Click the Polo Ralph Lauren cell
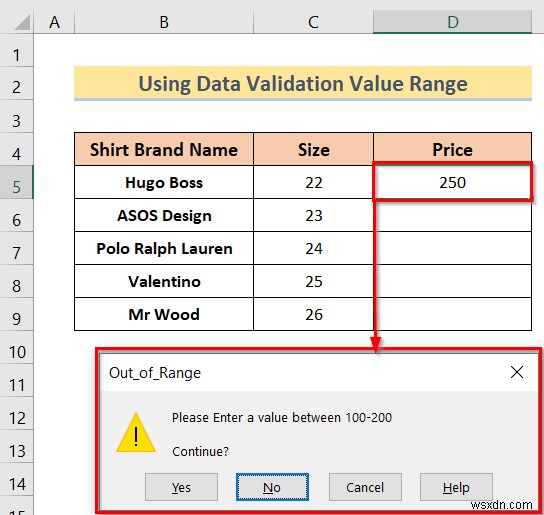The image size is (544, 515). click(x=164, y=248)
